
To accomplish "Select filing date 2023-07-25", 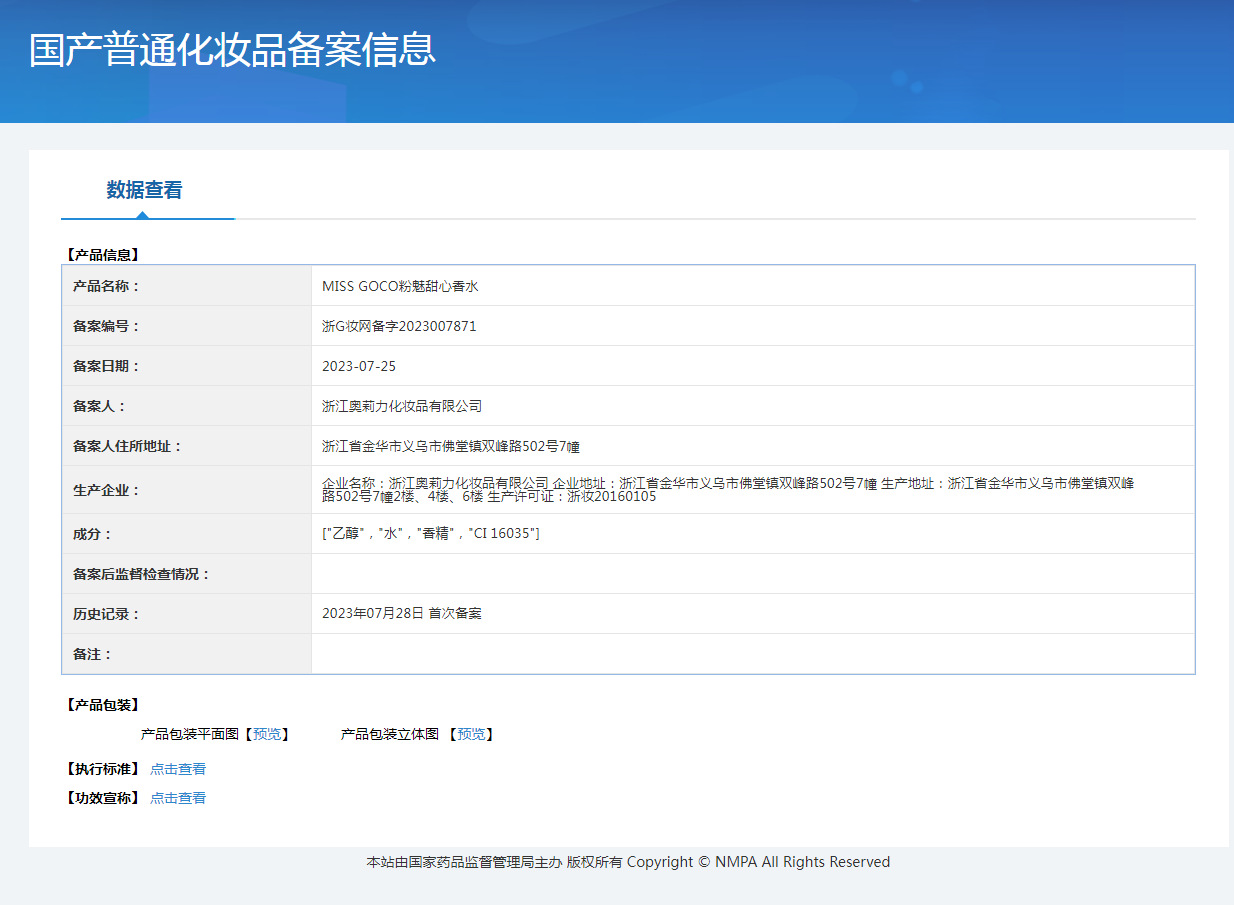I will (x=359, y=366).
